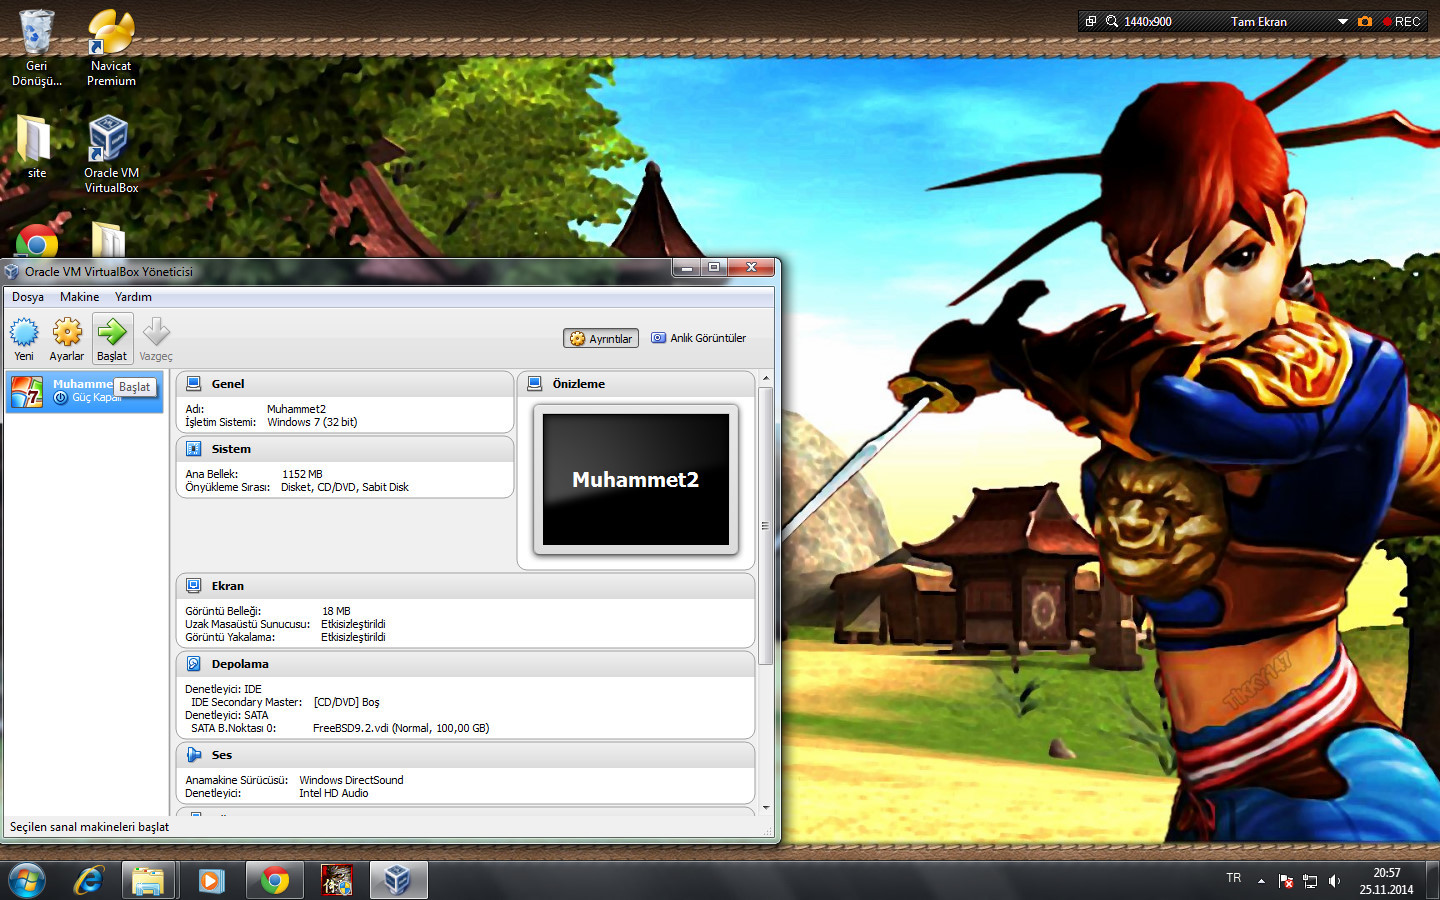Click the Muhammet2 name value in Genel

[296, 409]
